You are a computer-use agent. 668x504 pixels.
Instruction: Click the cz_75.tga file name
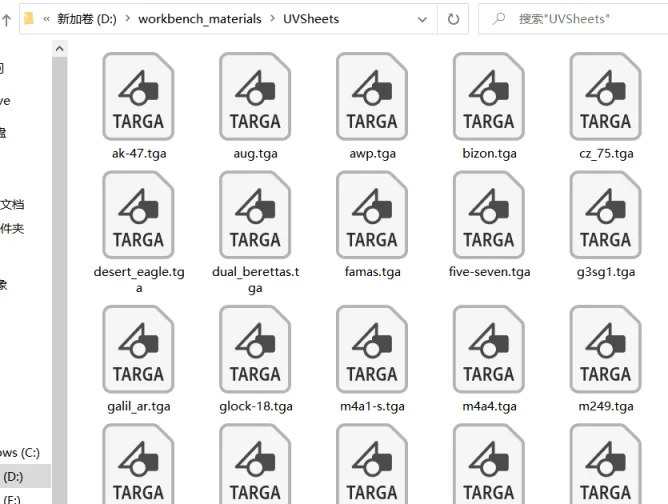pos(606,154)
